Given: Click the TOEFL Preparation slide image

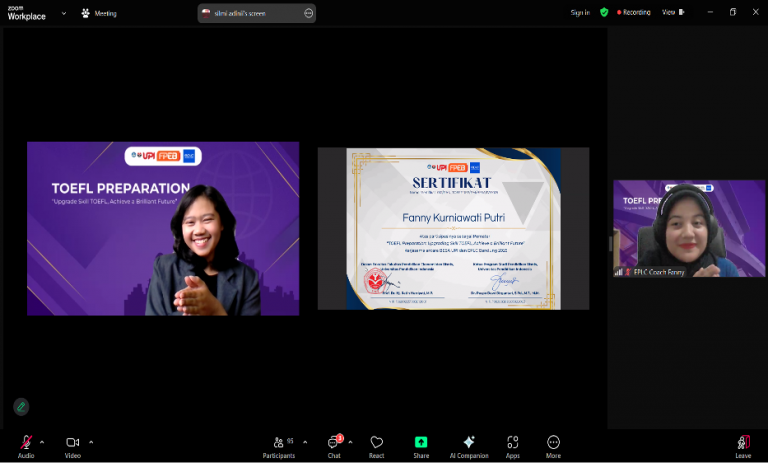Looking at the screenshot, I should 163,228.
